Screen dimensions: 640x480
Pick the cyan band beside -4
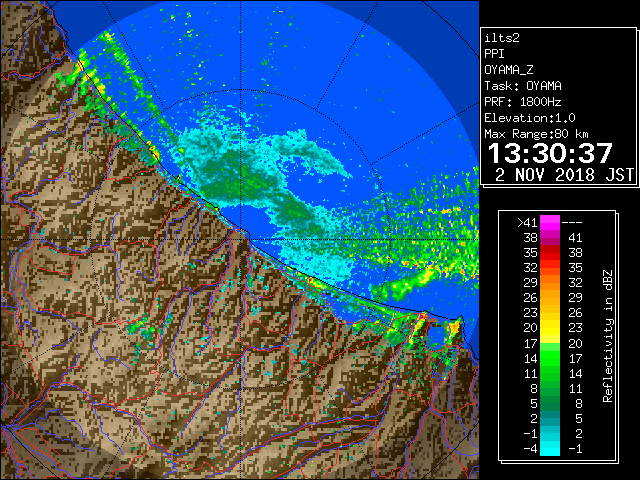(x=550, y=449)
